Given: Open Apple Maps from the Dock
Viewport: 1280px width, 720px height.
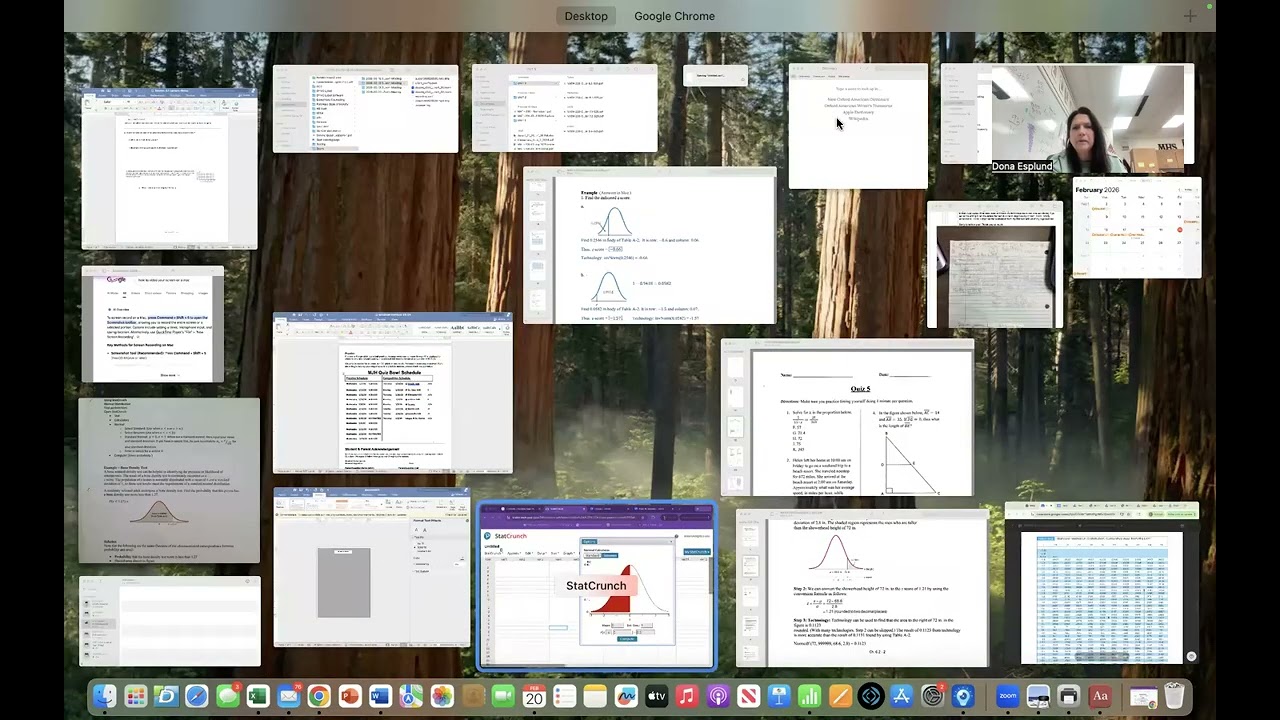Looking at the screenshot, I should pos(411,696).
